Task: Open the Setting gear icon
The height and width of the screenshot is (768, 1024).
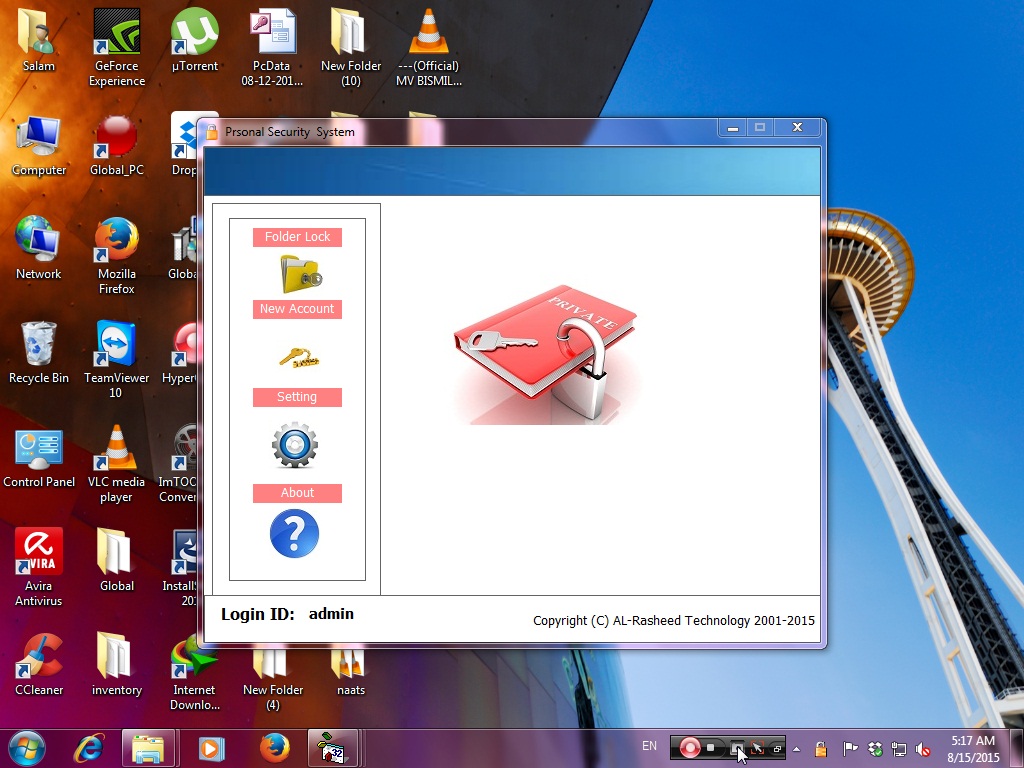Action: pyautogui.click(x=295, y=445)
